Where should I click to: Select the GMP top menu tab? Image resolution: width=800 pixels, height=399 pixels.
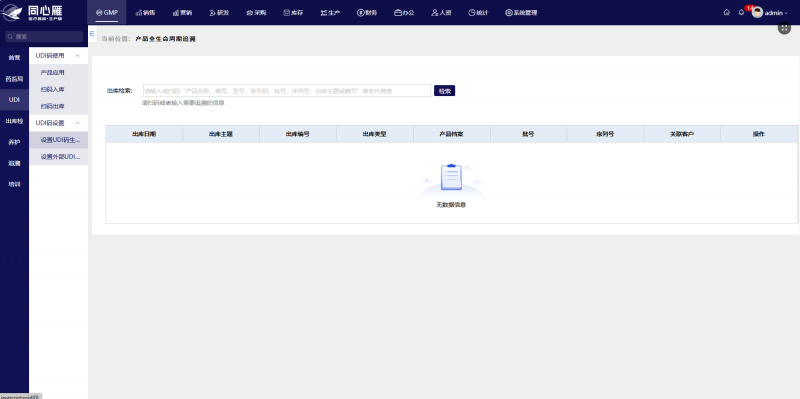coord(107,13)
